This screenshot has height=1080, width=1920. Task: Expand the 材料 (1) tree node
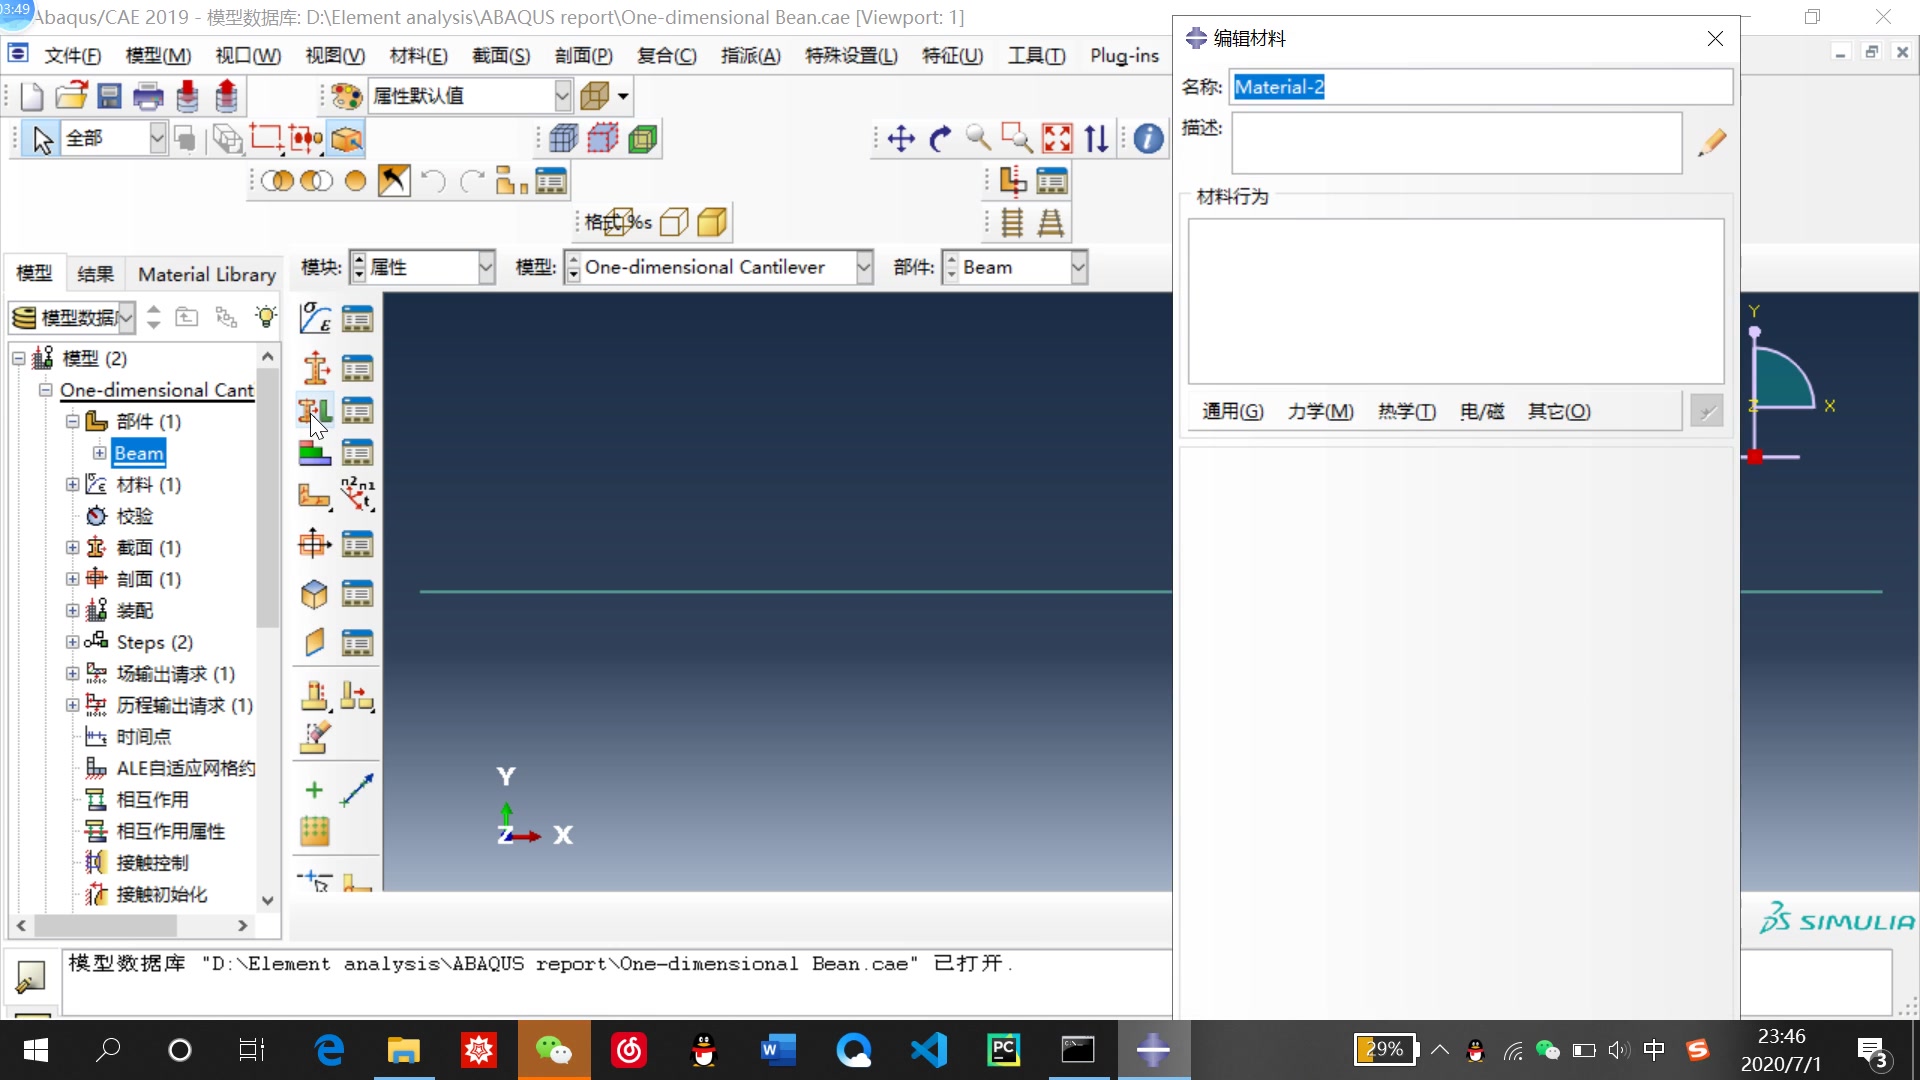coord(72,484)
